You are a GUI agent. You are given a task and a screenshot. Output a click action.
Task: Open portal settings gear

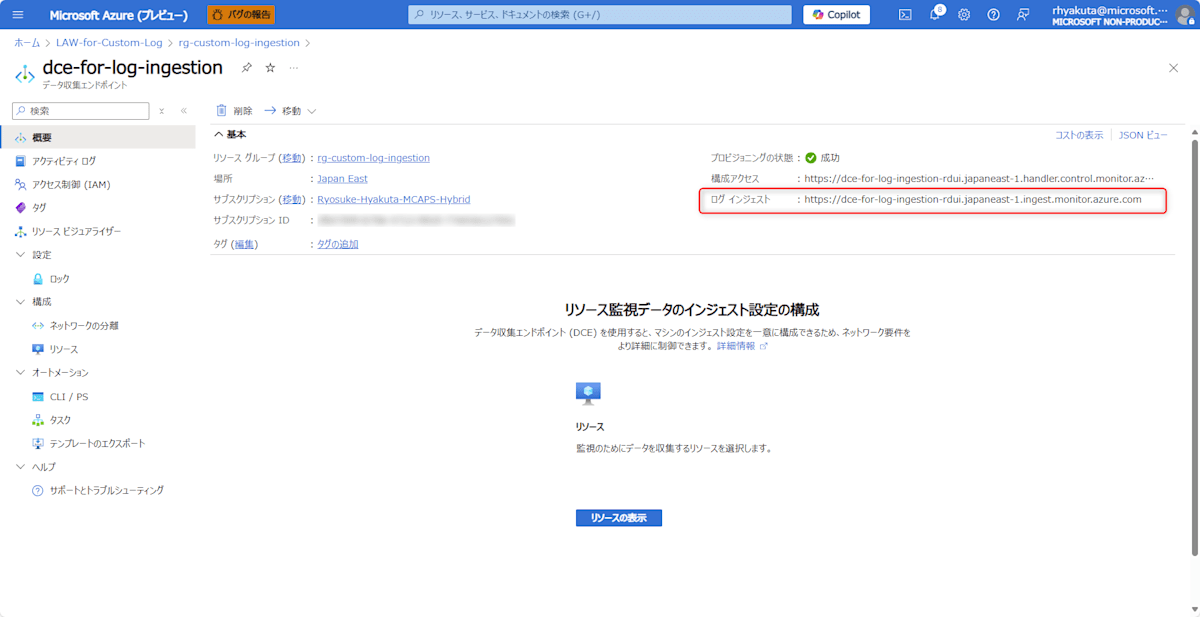point(964,15)
